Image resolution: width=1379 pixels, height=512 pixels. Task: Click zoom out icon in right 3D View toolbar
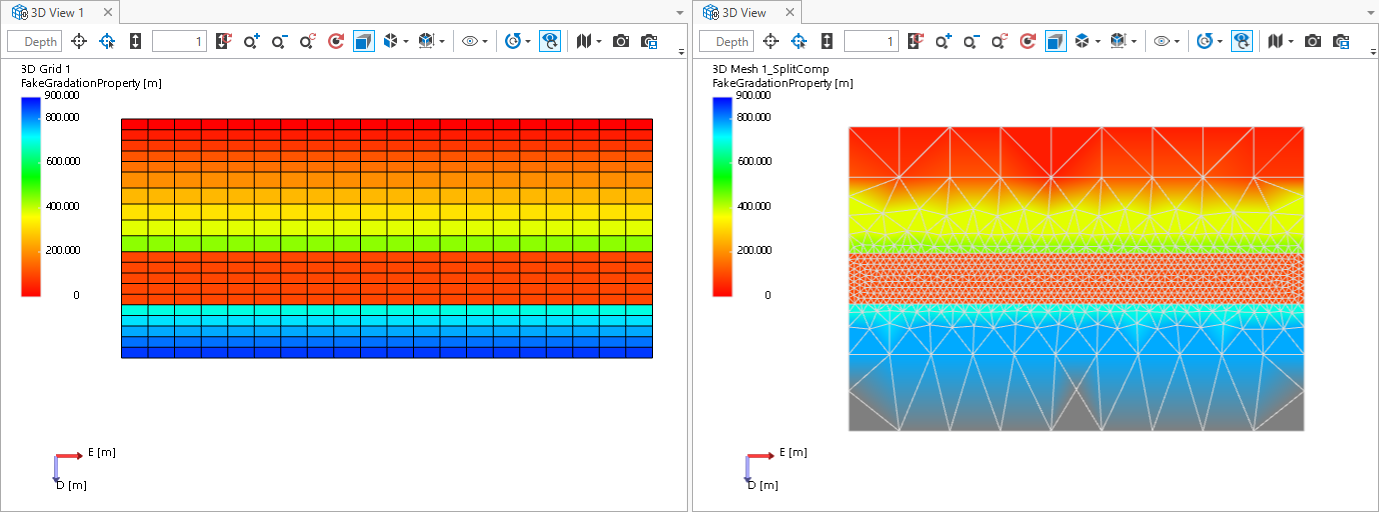pyautogui.click(x=970, y=41)
